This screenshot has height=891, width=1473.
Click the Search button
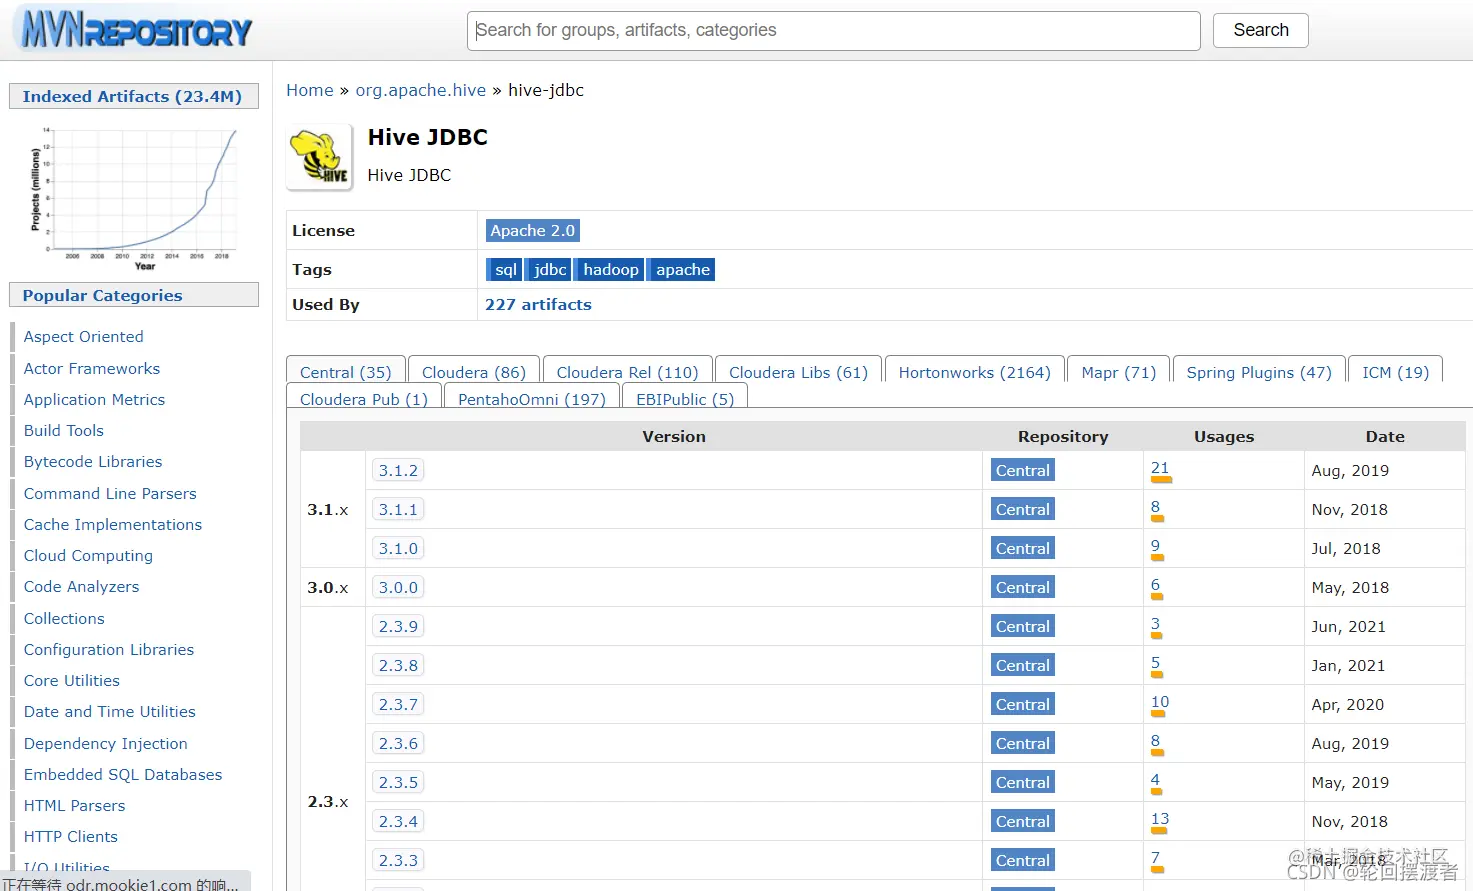(1260, 30)
